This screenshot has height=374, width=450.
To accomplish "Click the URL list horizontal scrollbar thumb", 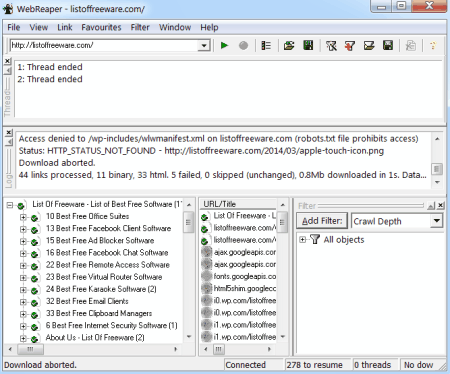I will (218, 349).
